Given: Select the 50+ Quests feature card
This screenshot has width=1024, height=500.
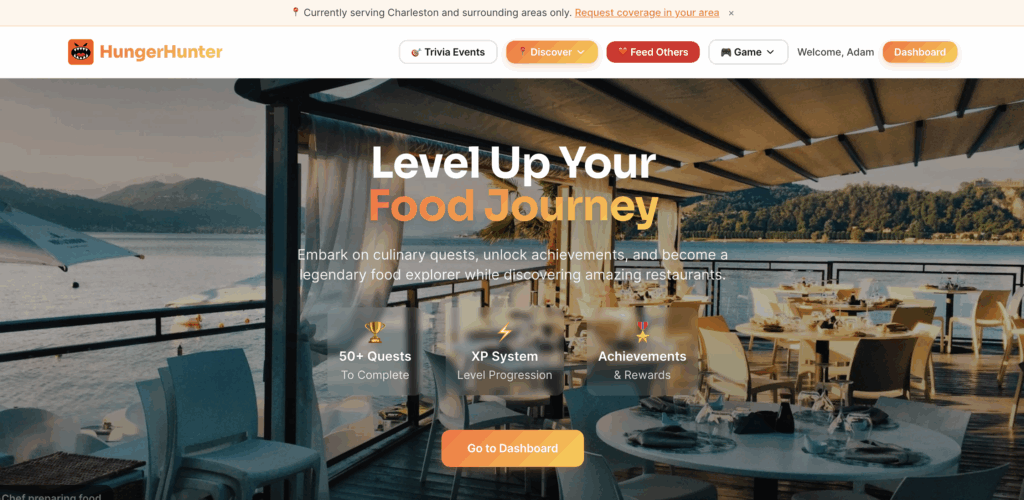Looking at the screenshot, I should tap(375, 351).
